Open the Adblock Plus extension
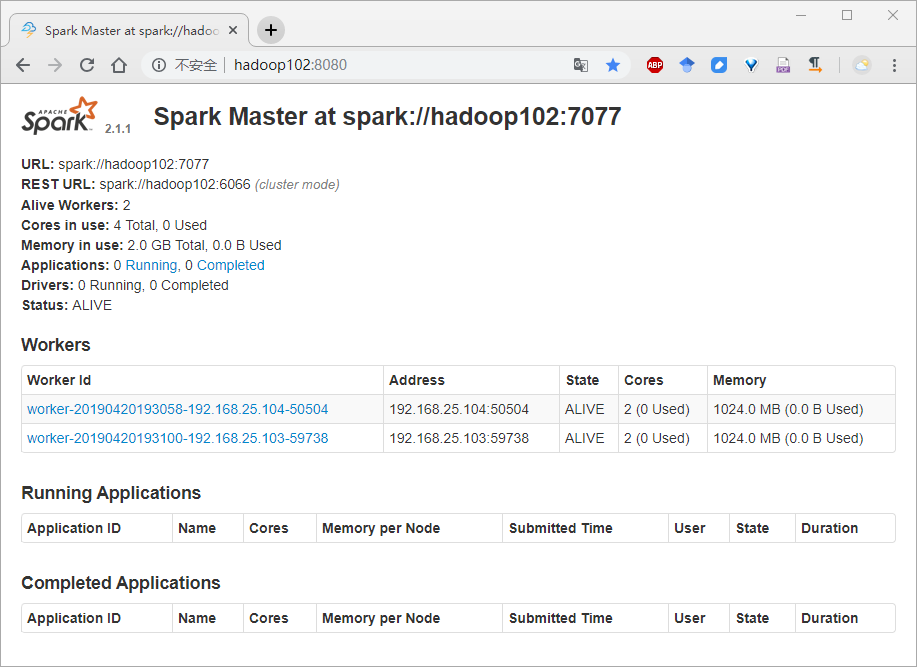The image size is (917, 667). (655, 65)
